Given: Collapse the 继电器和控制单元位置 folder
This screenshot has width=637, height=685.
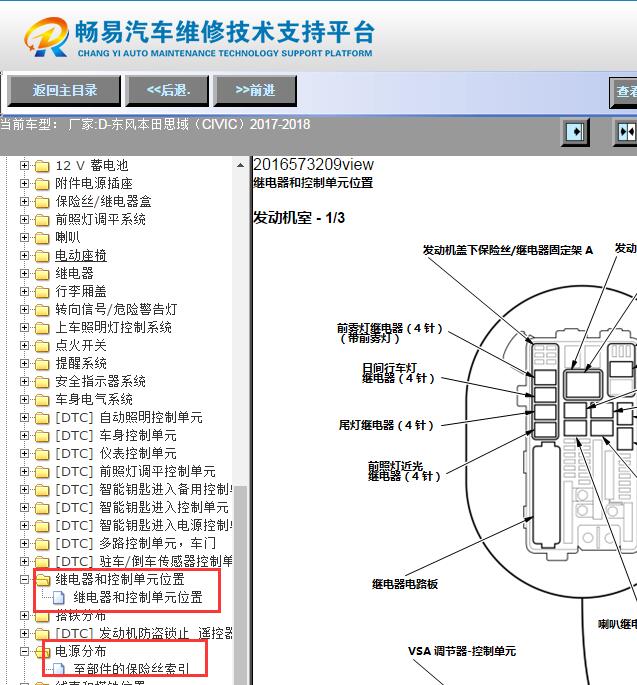Looking at the screenshot, I should point(24,579).
